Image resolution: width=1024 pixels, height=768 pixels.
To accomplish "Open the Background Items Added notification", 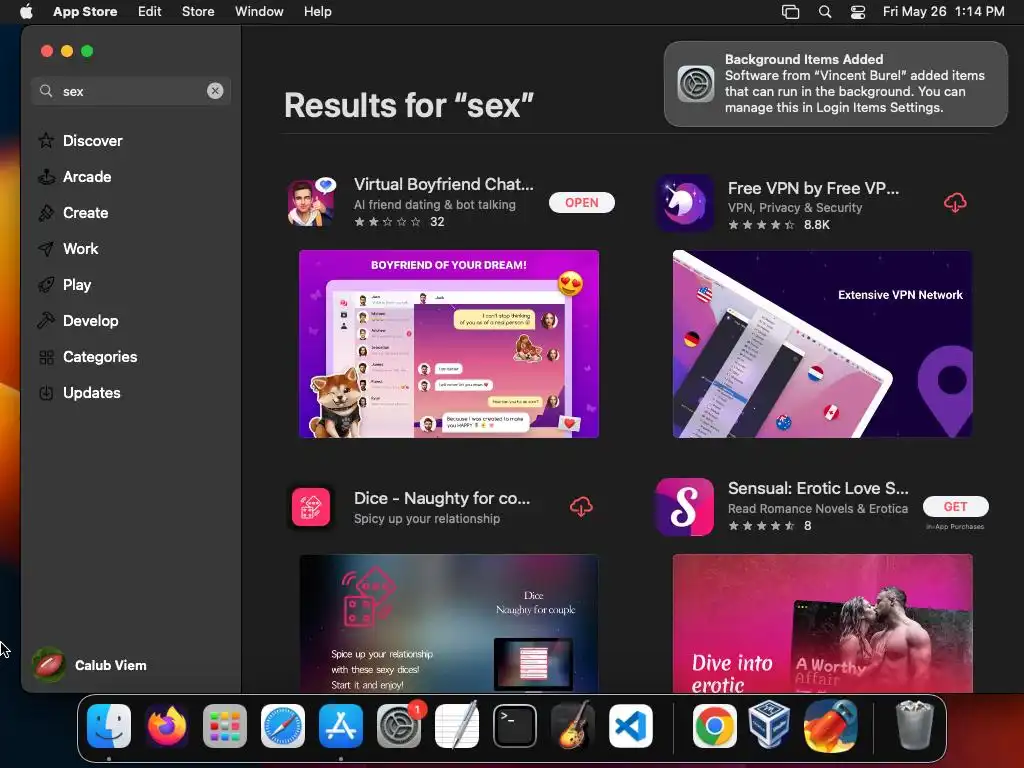I will 836,84.
